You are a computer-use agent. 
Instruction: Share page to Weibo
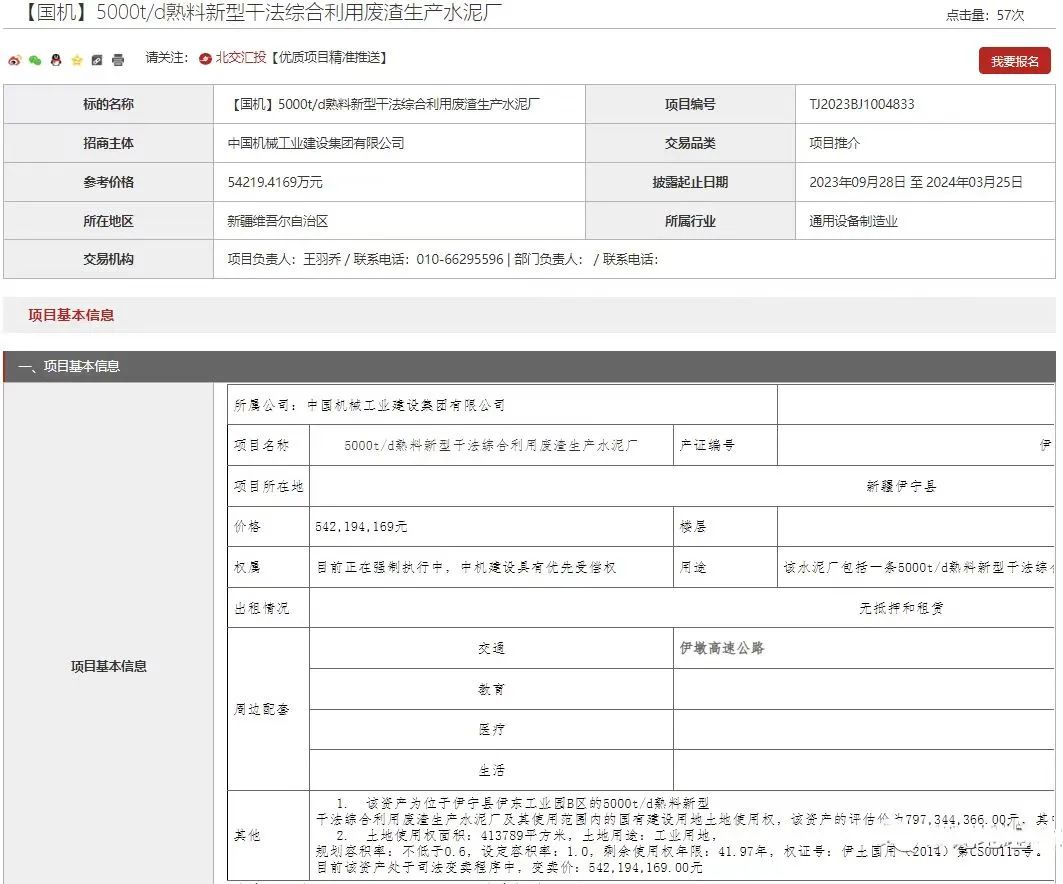14,60
